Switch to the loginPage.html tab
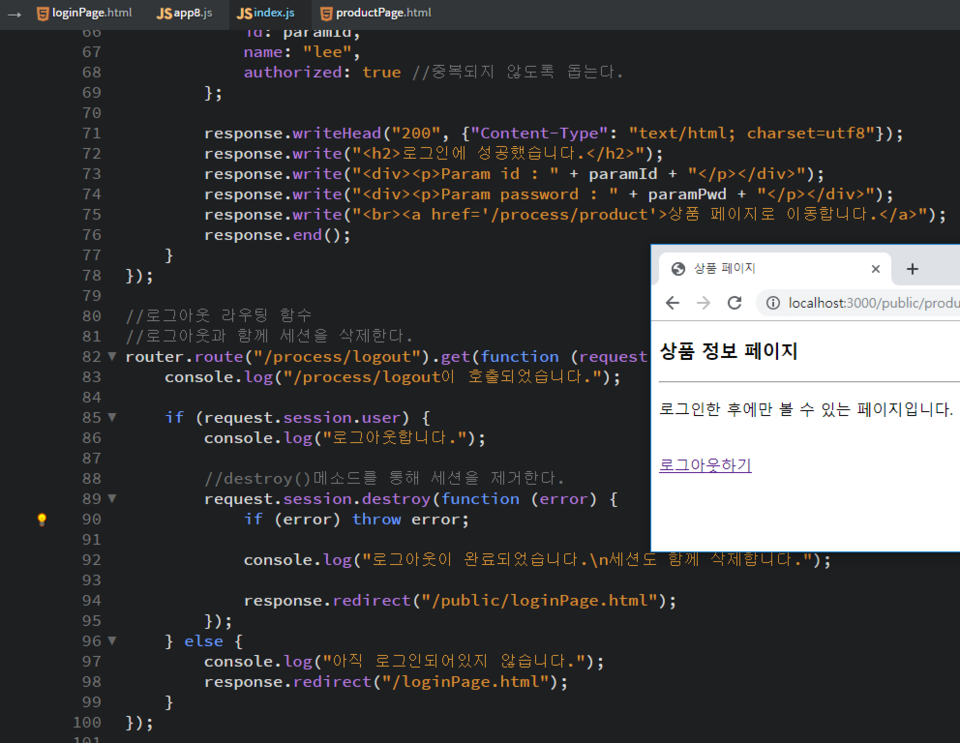The image size is (960, 743). tap(84, 13)
